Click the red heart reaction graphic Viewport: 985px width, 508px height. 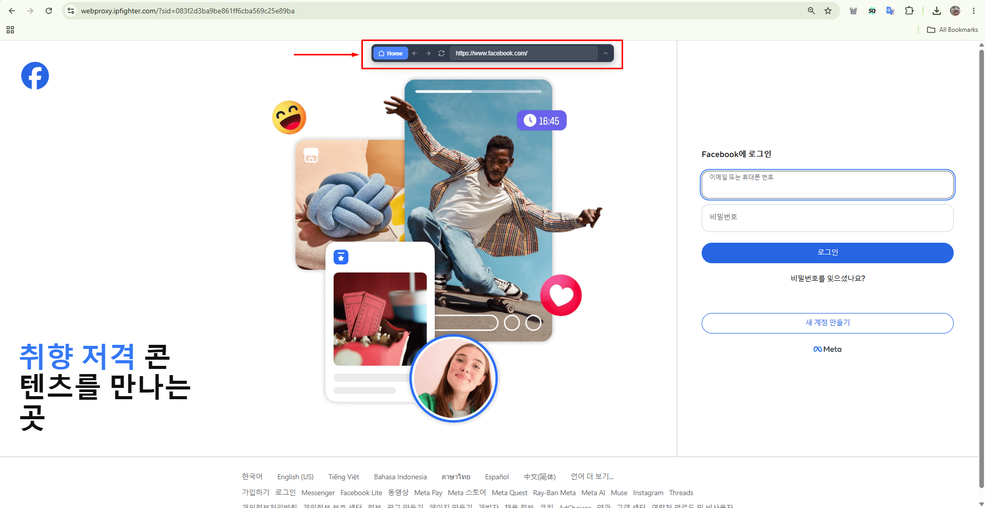(x=561, y=295)
